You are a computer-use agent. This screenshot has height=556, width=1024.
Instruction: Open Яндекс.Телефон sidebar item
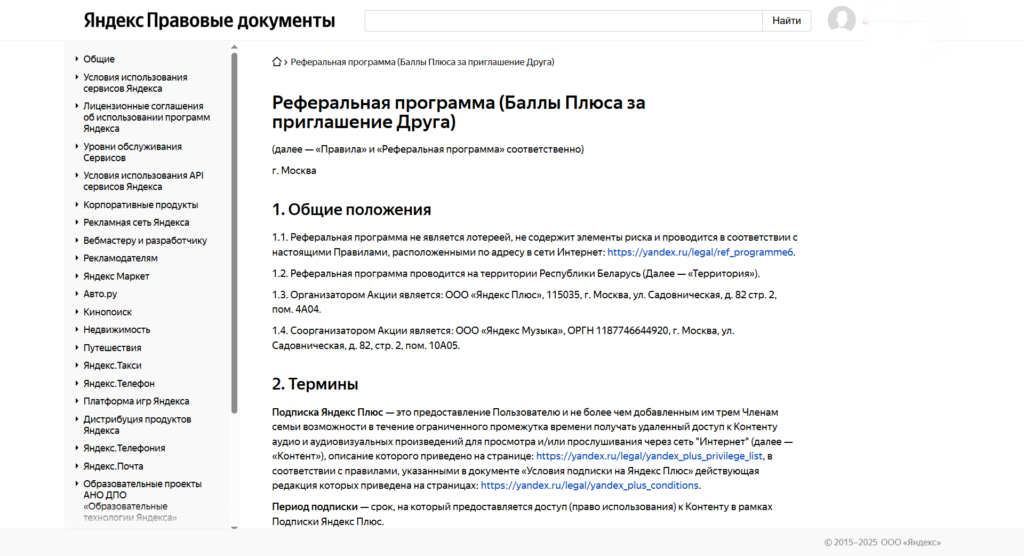[x=119, y=384]
